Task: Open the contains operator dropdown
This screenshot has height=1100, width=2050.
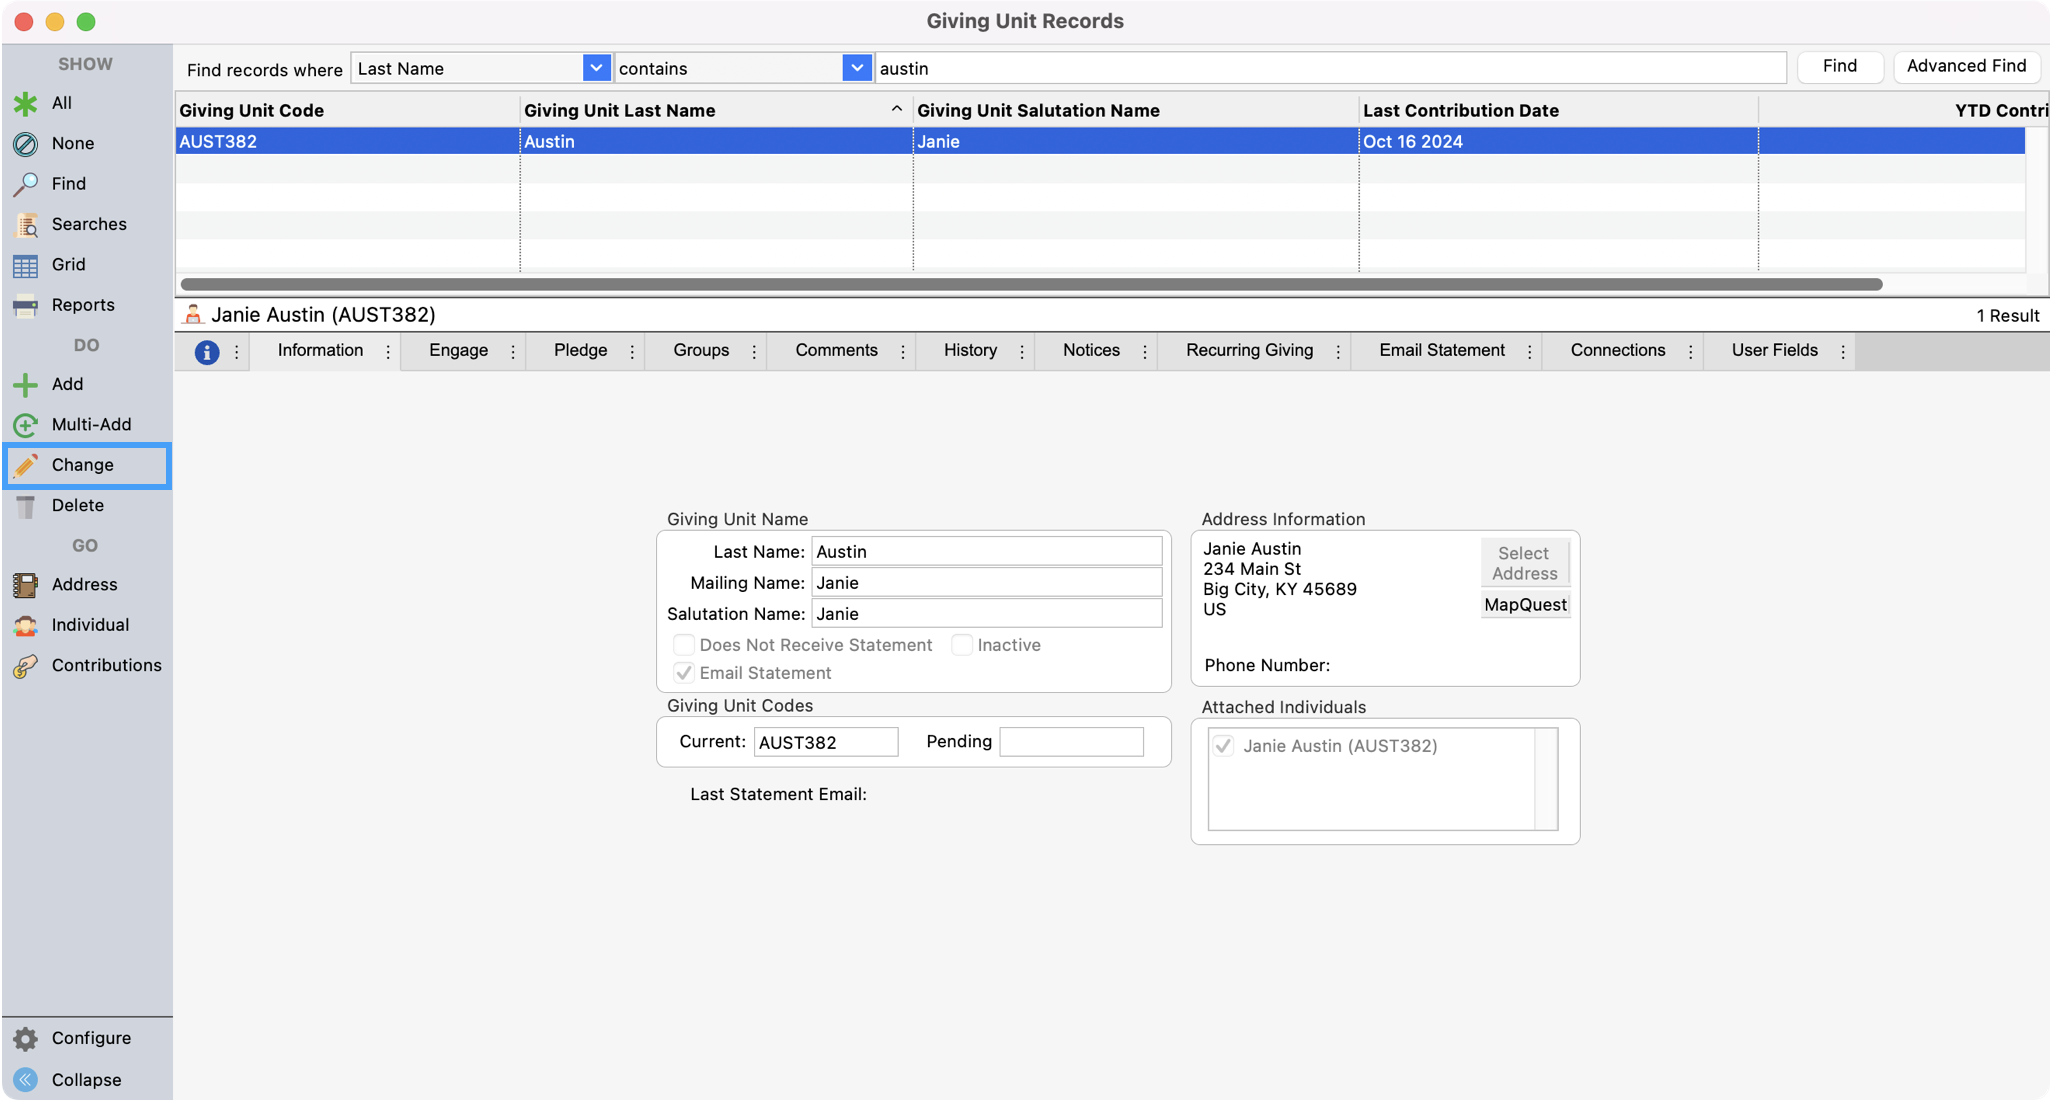Action: 857,68
